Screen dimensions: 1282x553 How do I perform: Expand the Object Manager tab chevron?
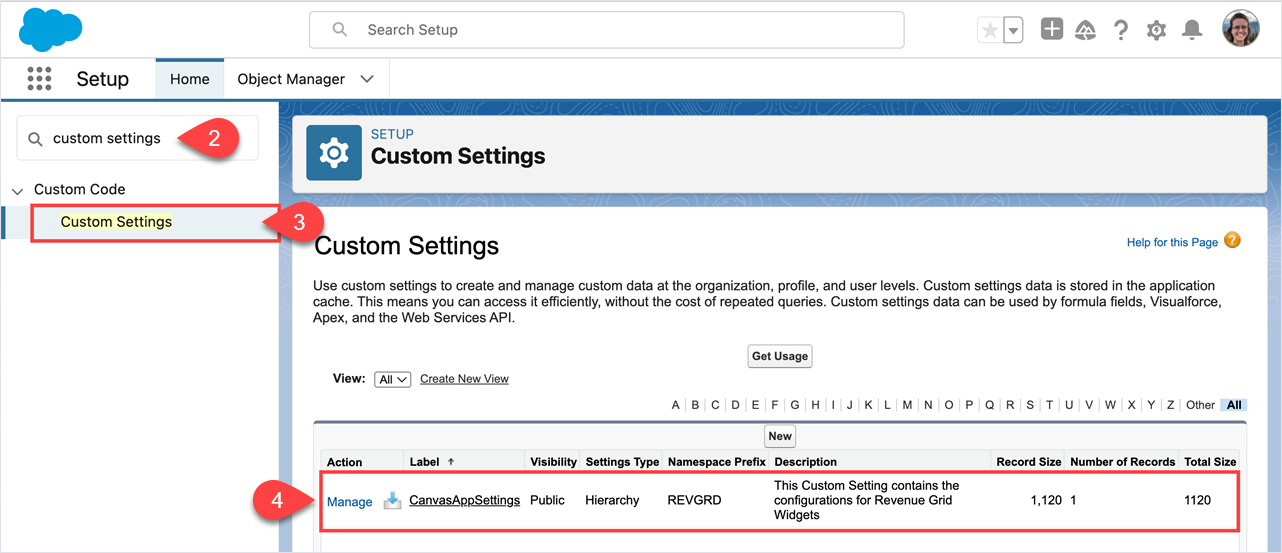367,79
